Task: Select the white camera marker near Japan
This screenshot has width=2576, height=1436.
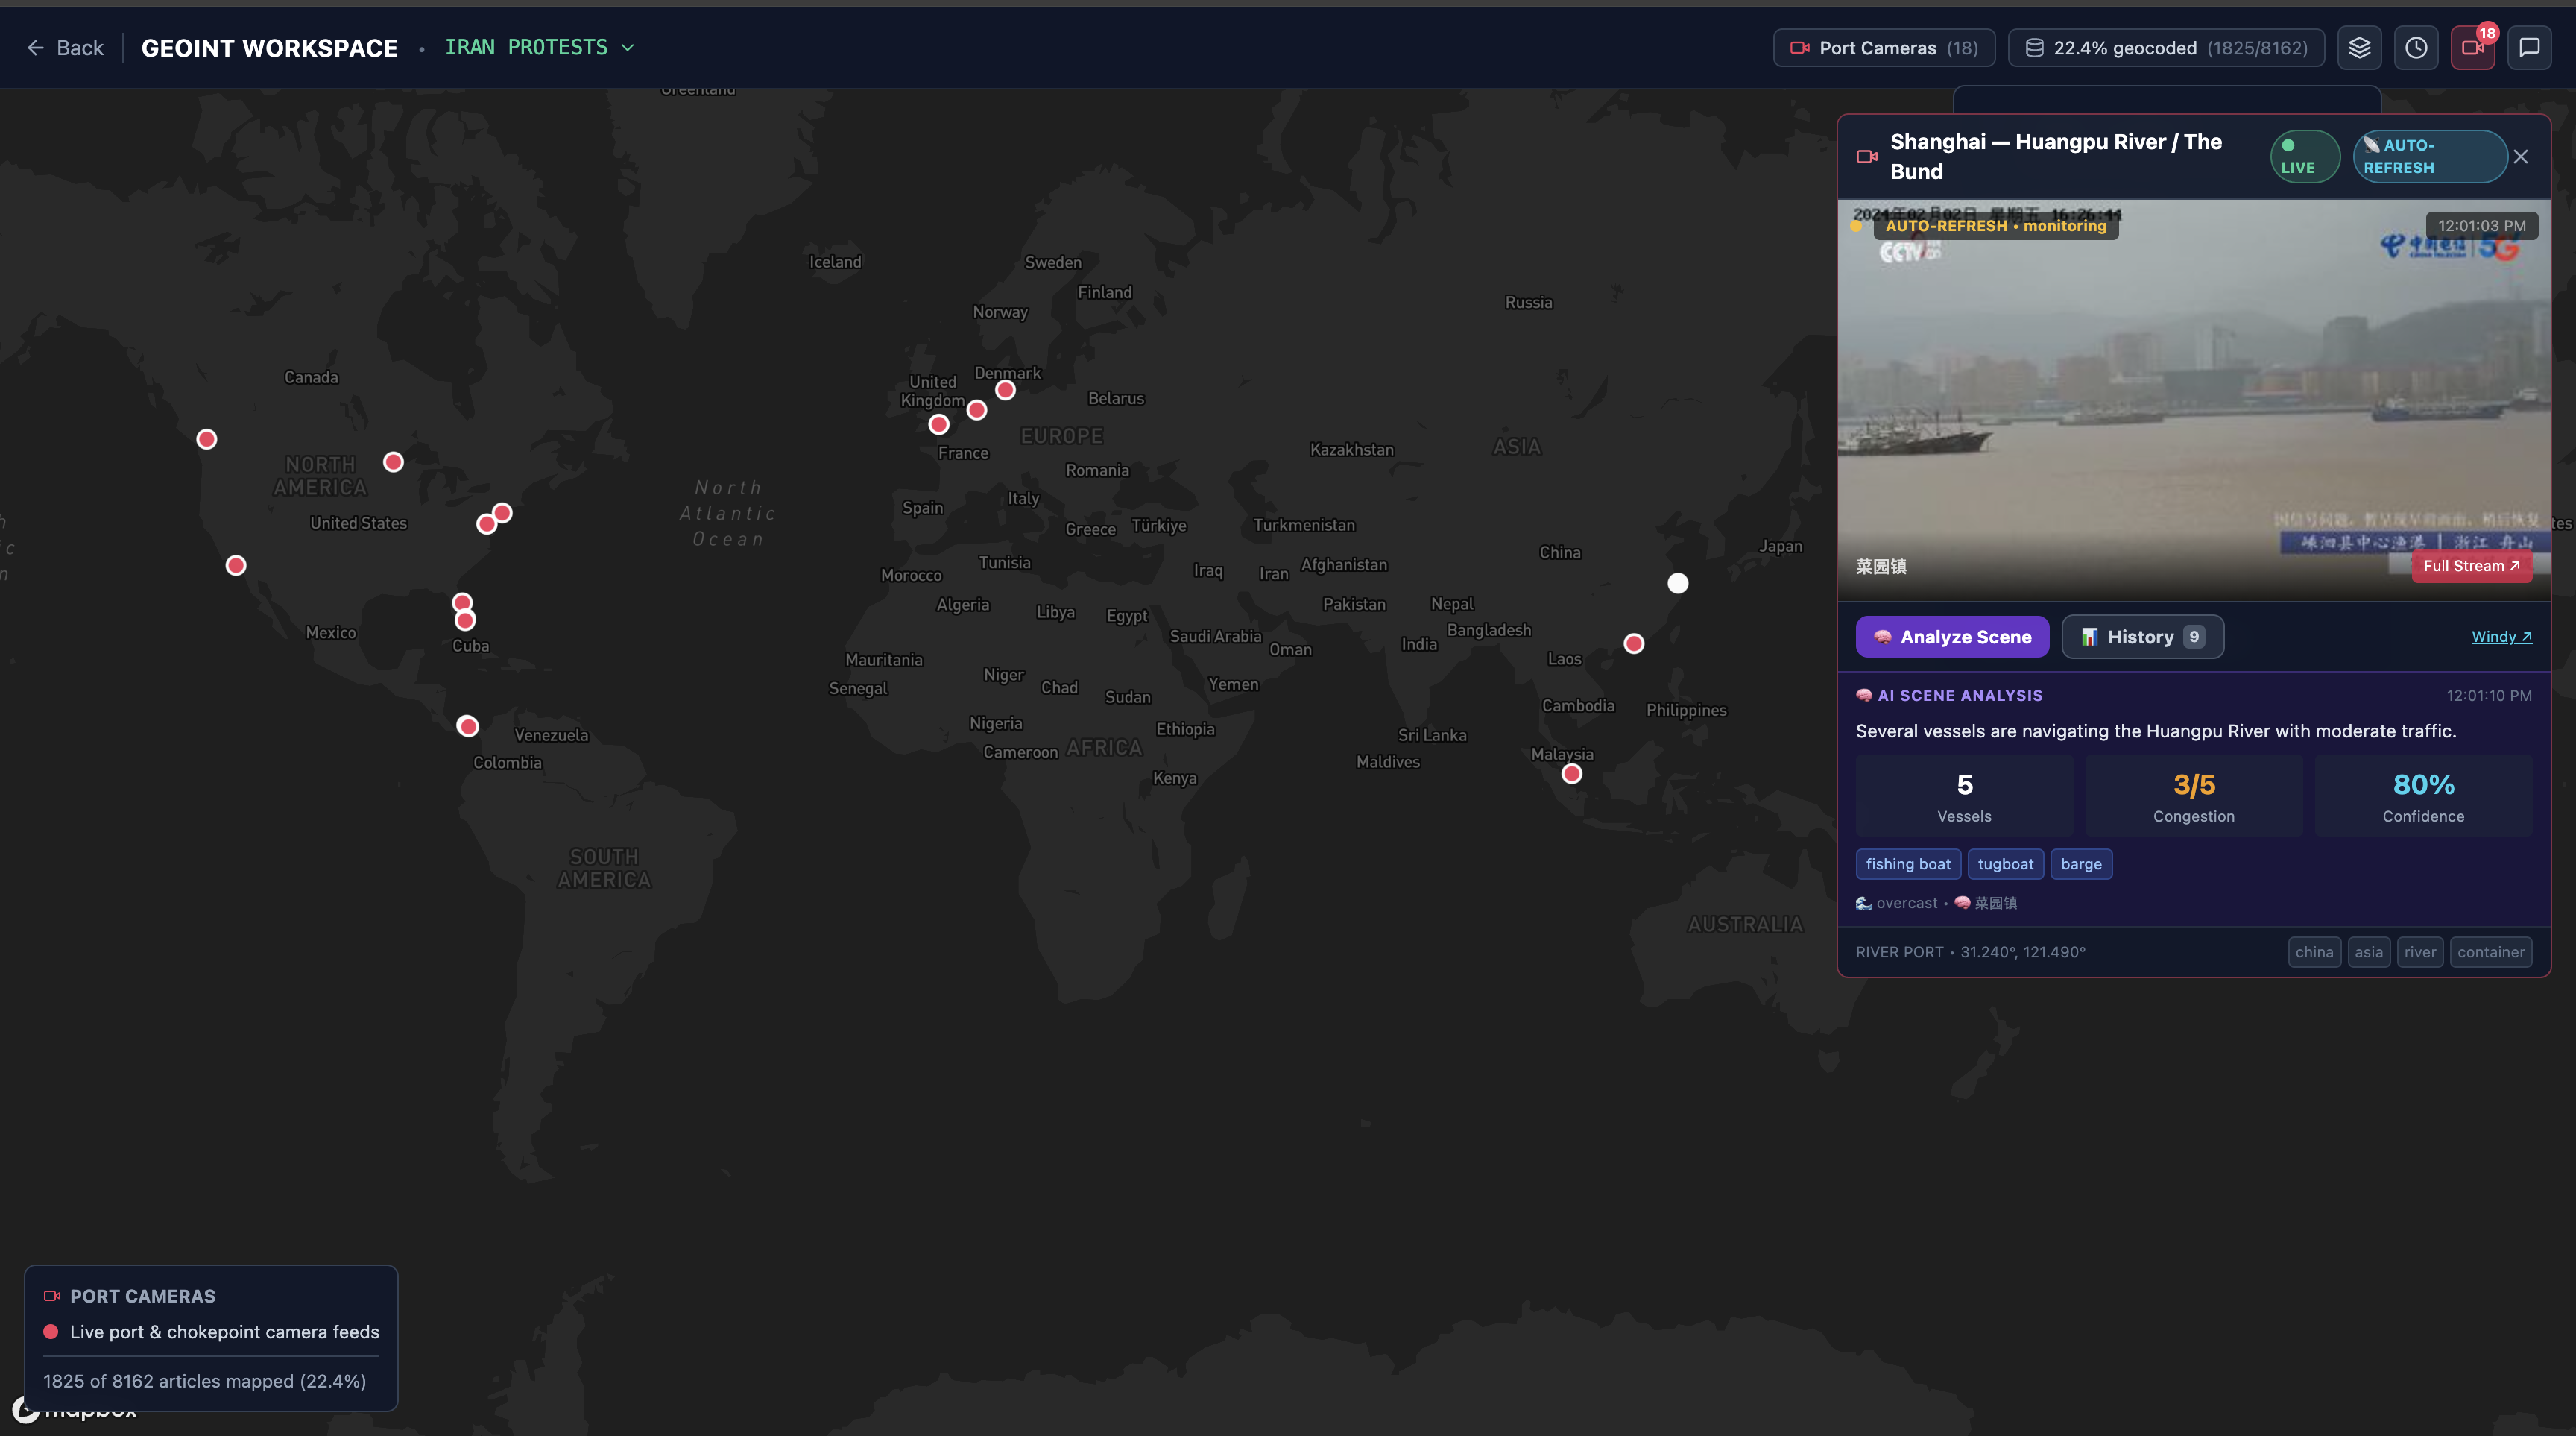Action: pos(1678,583)
